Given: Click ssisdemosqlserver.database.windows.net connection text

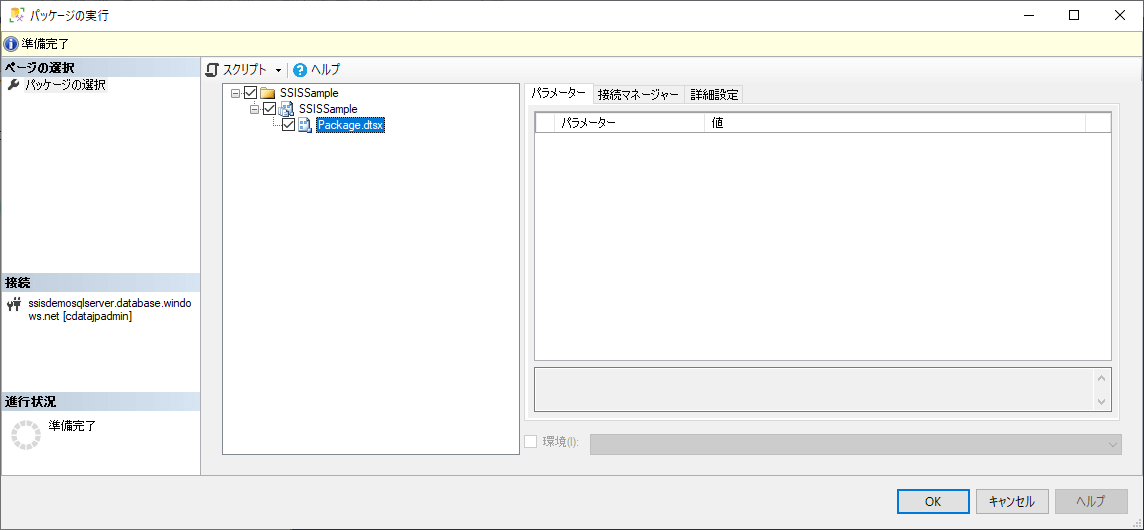Looking at the screenshot, I should pyautogui.click(x=110, y=310).
